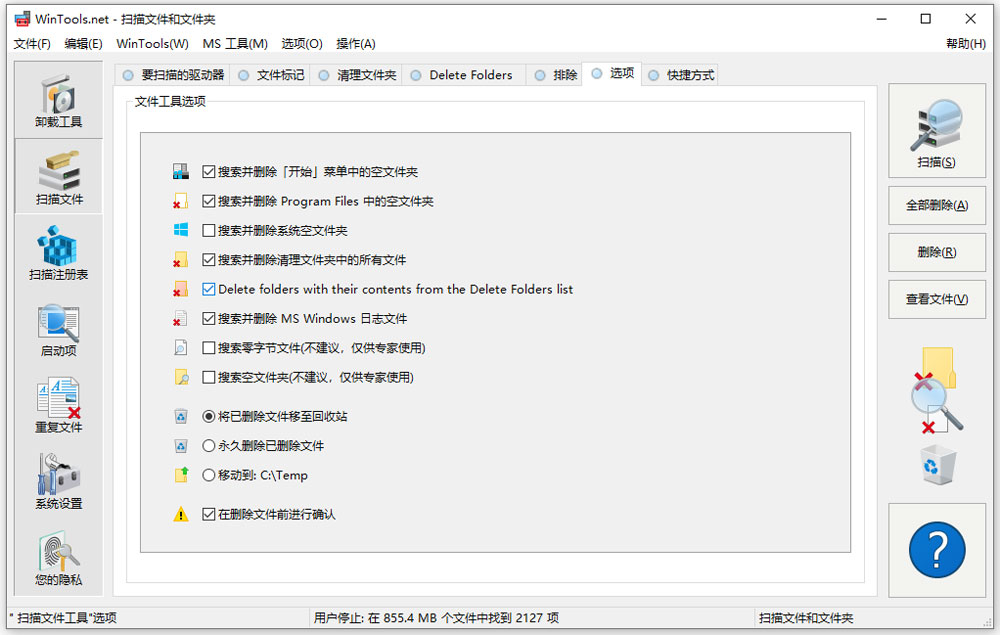Click the folder icon beside 清理文件夹 option
This screenshot has height=635, width=1000.
tap(180, 259)
